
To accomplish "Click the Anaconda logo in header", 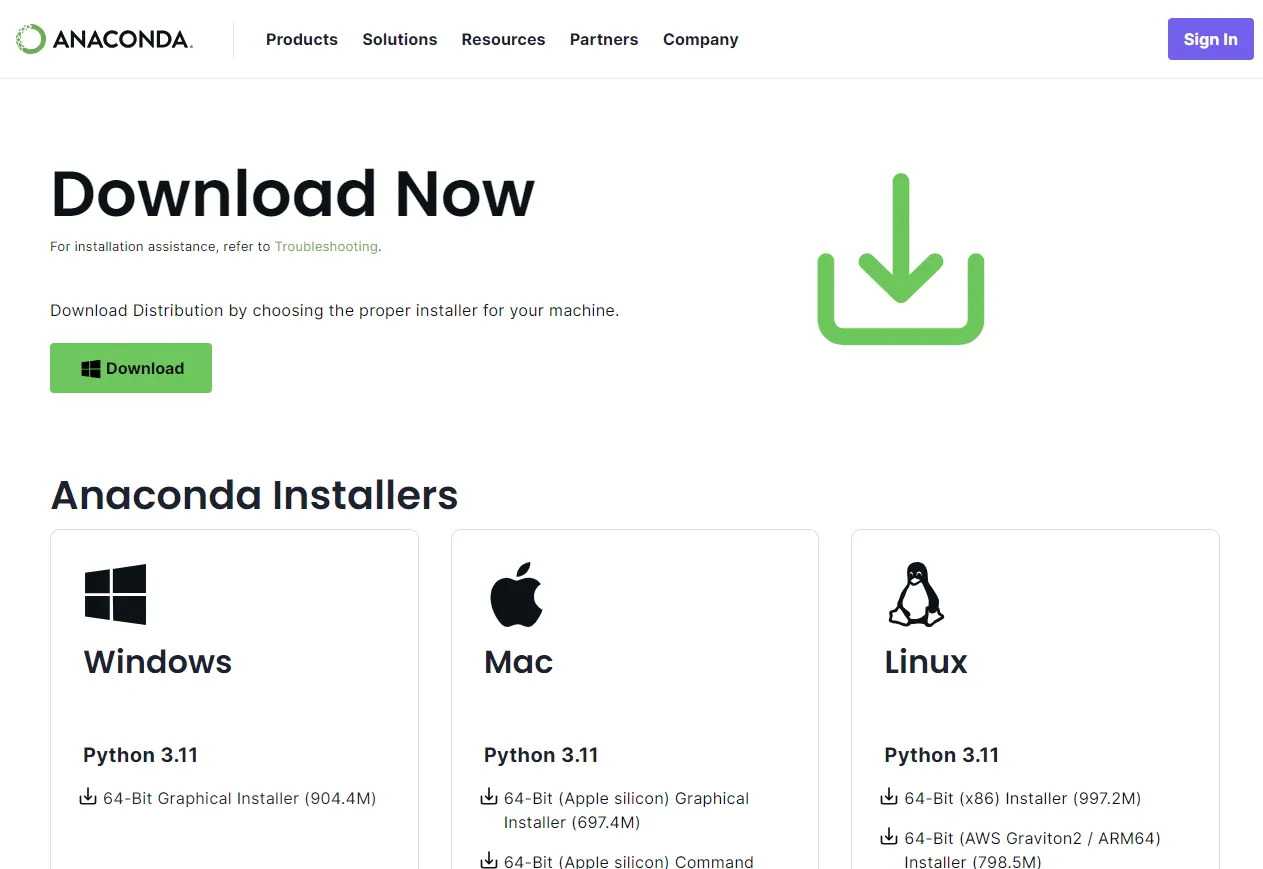I will coord(104,39).
